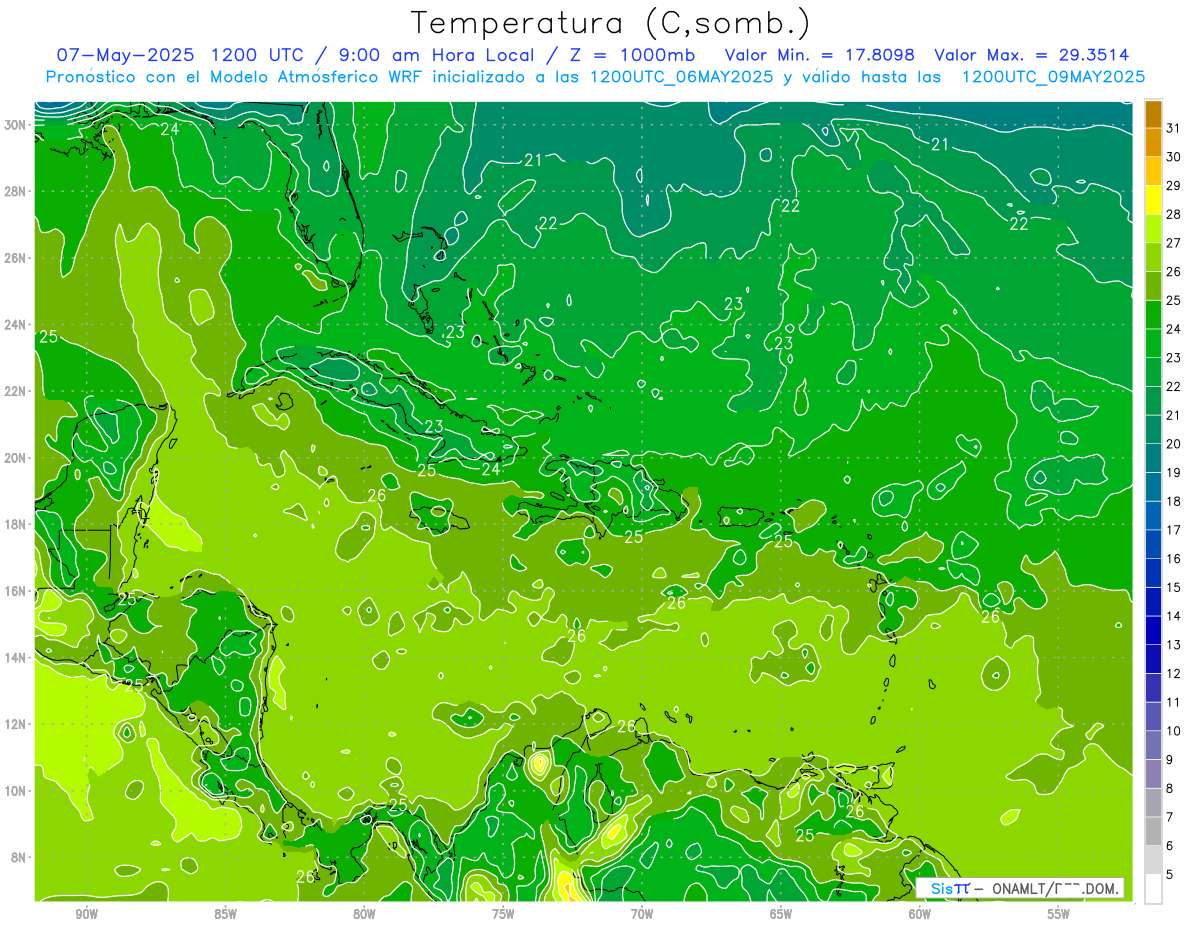Click the latitude label '28N'
Viewport: 1200px width, 927px height.
point(16,191)
